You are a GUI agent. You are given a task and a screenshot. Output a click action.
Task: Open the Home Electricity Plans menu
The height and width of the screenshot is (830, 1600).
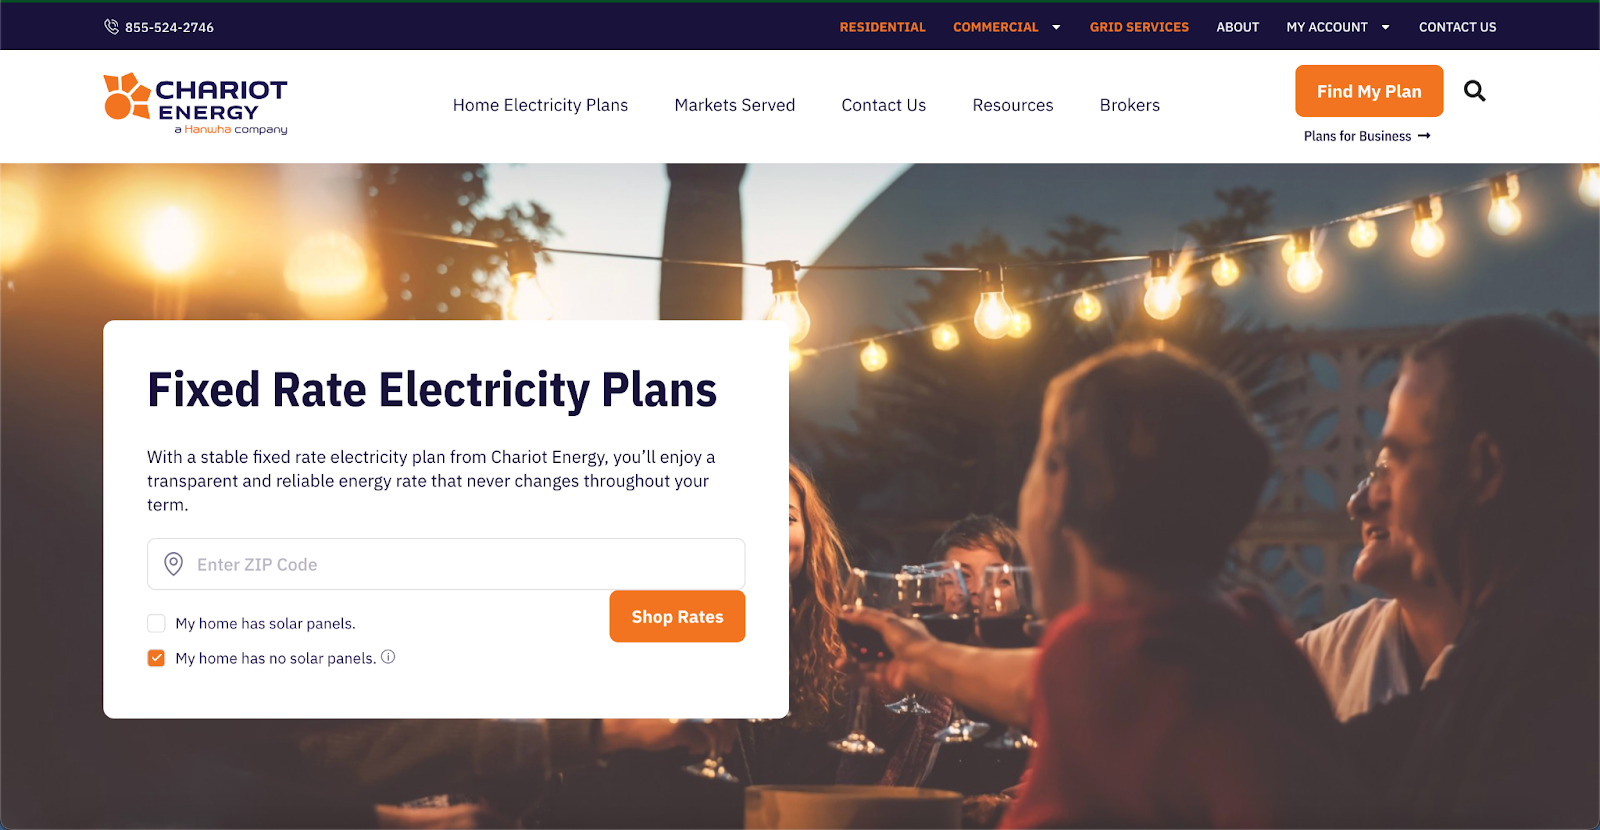click(x=540, y=105)
